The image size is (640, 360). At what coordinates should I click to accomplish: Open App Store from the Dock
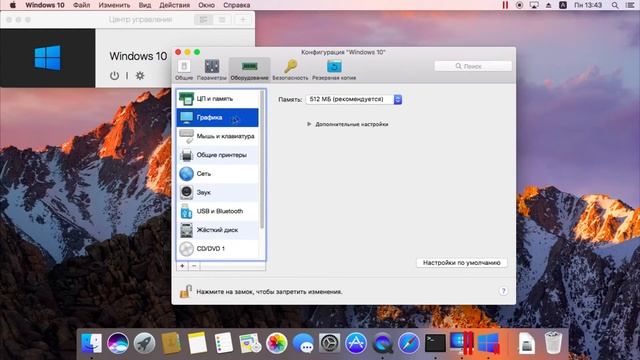[356, 343]
